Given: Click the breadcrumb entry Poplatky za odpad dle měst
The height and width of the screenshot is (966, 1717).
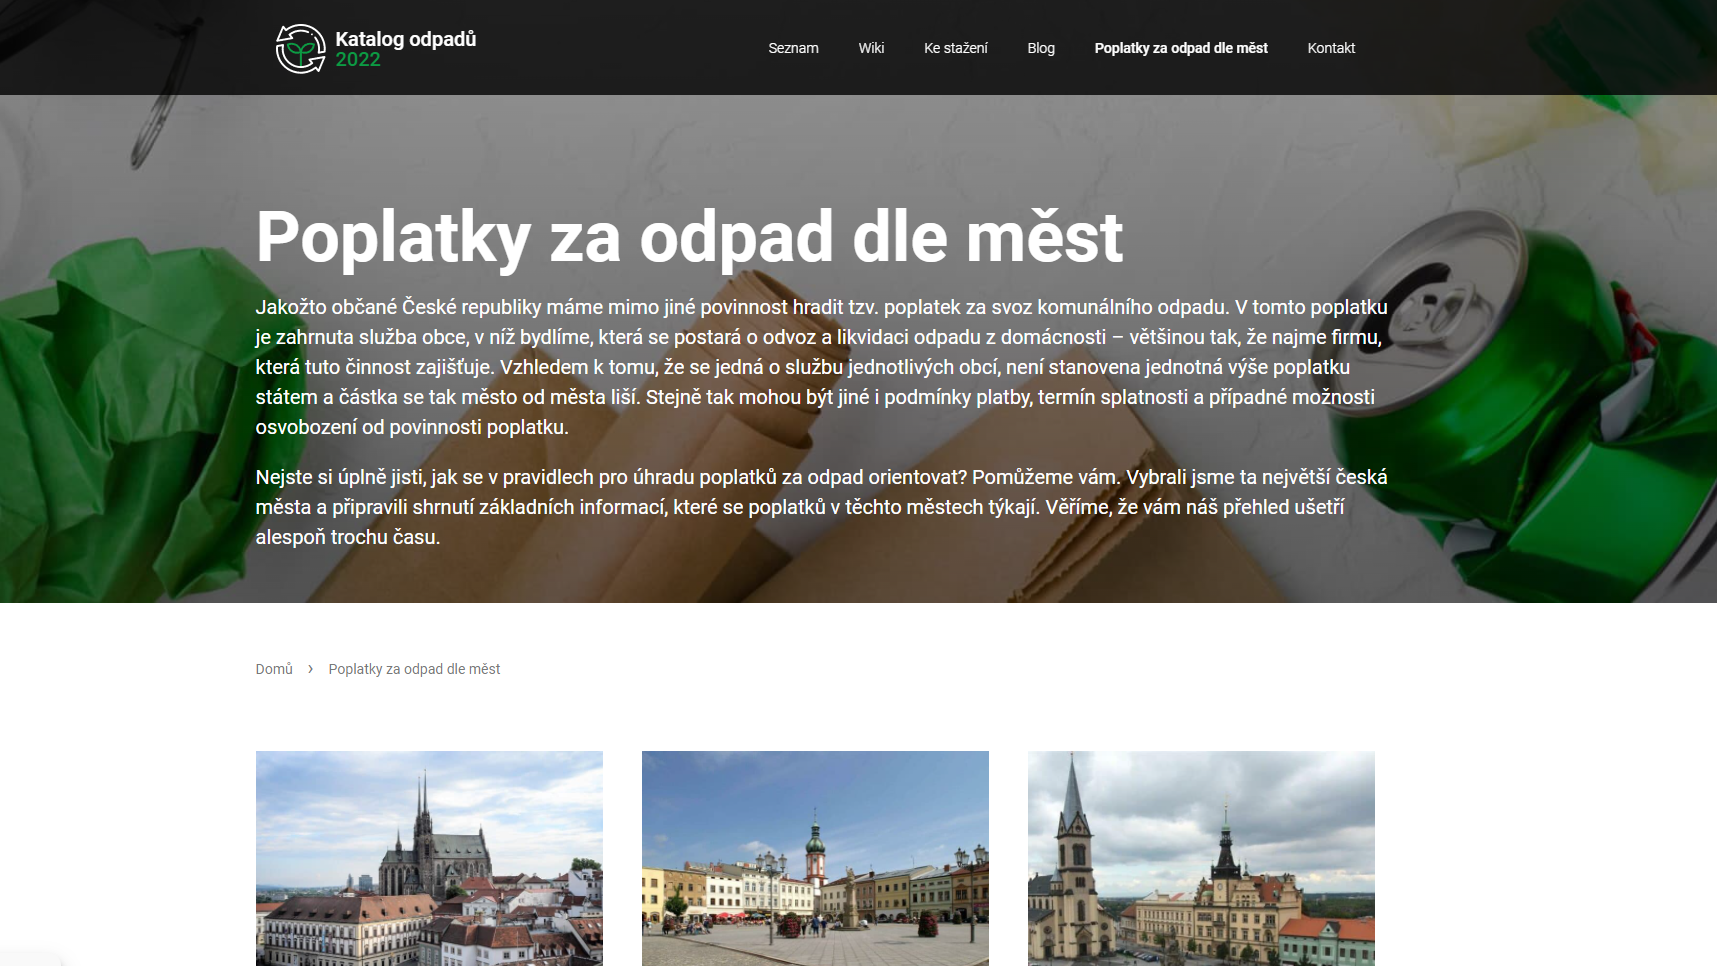Looking at the screenshot, I should (414, 669).
